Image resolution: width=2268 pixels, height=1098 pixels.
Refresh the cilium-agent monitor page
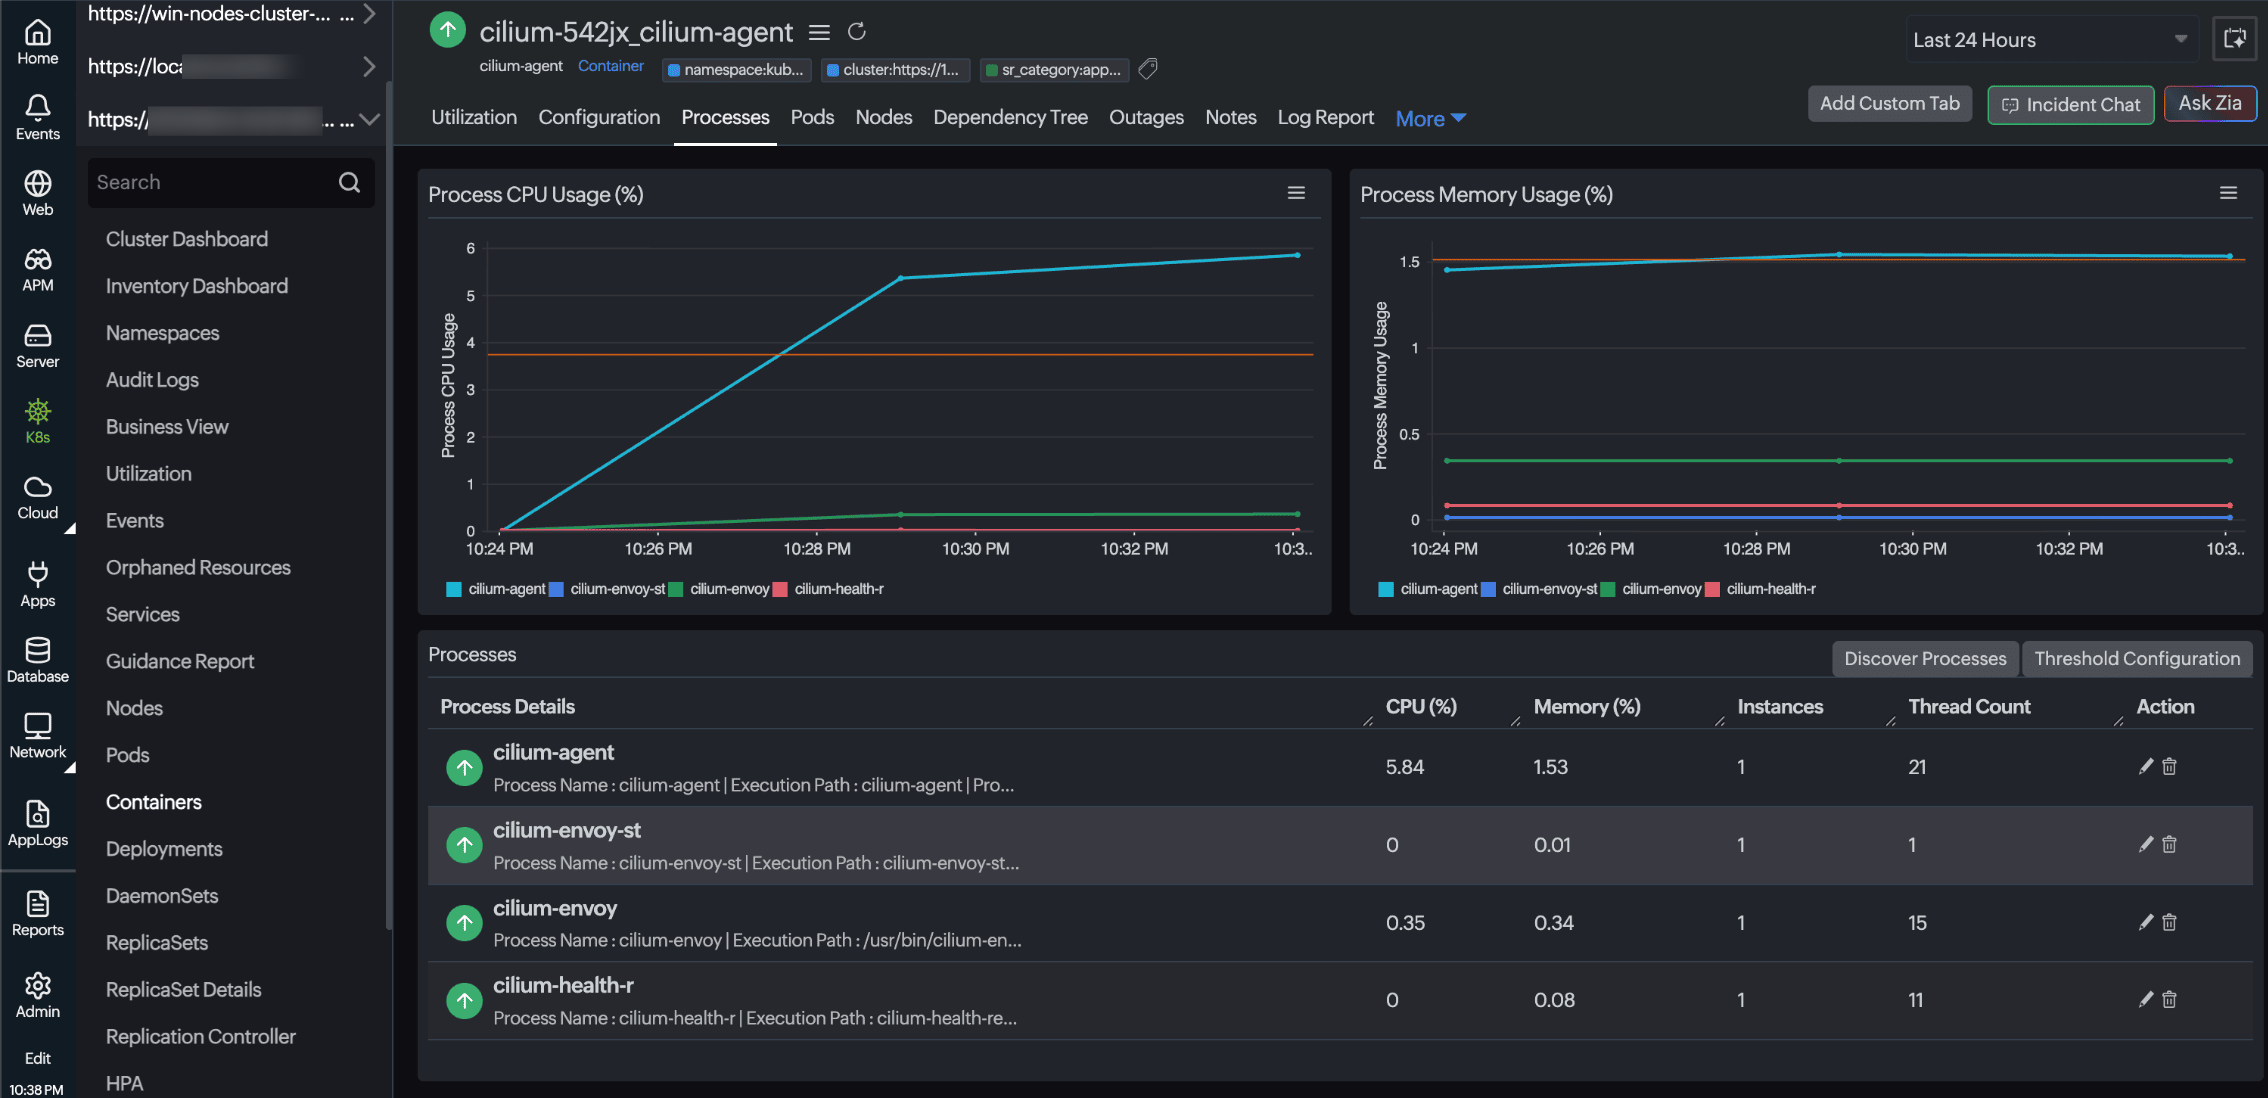(857, 32)
